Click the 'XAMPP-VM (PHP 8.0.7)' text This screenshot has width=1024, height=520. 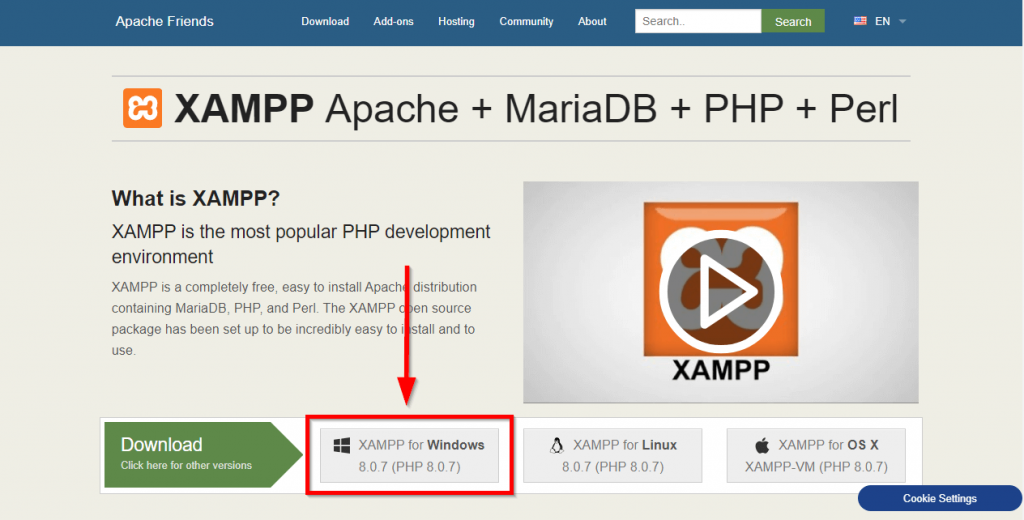coord(816,467)
